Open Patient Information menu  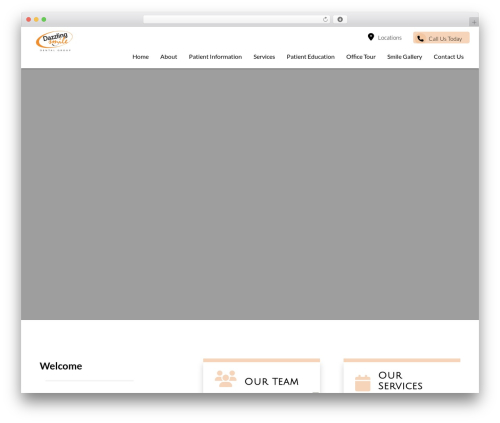pos(215,57)
